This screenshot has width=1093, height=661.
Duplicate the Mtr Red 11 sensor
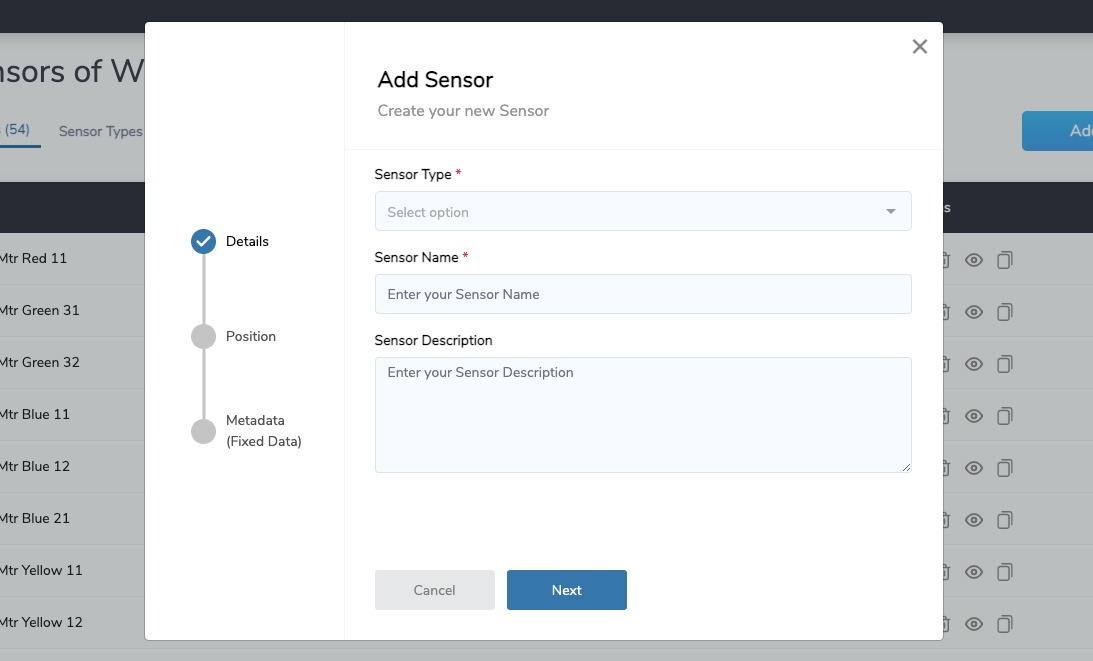(1004, 258)
